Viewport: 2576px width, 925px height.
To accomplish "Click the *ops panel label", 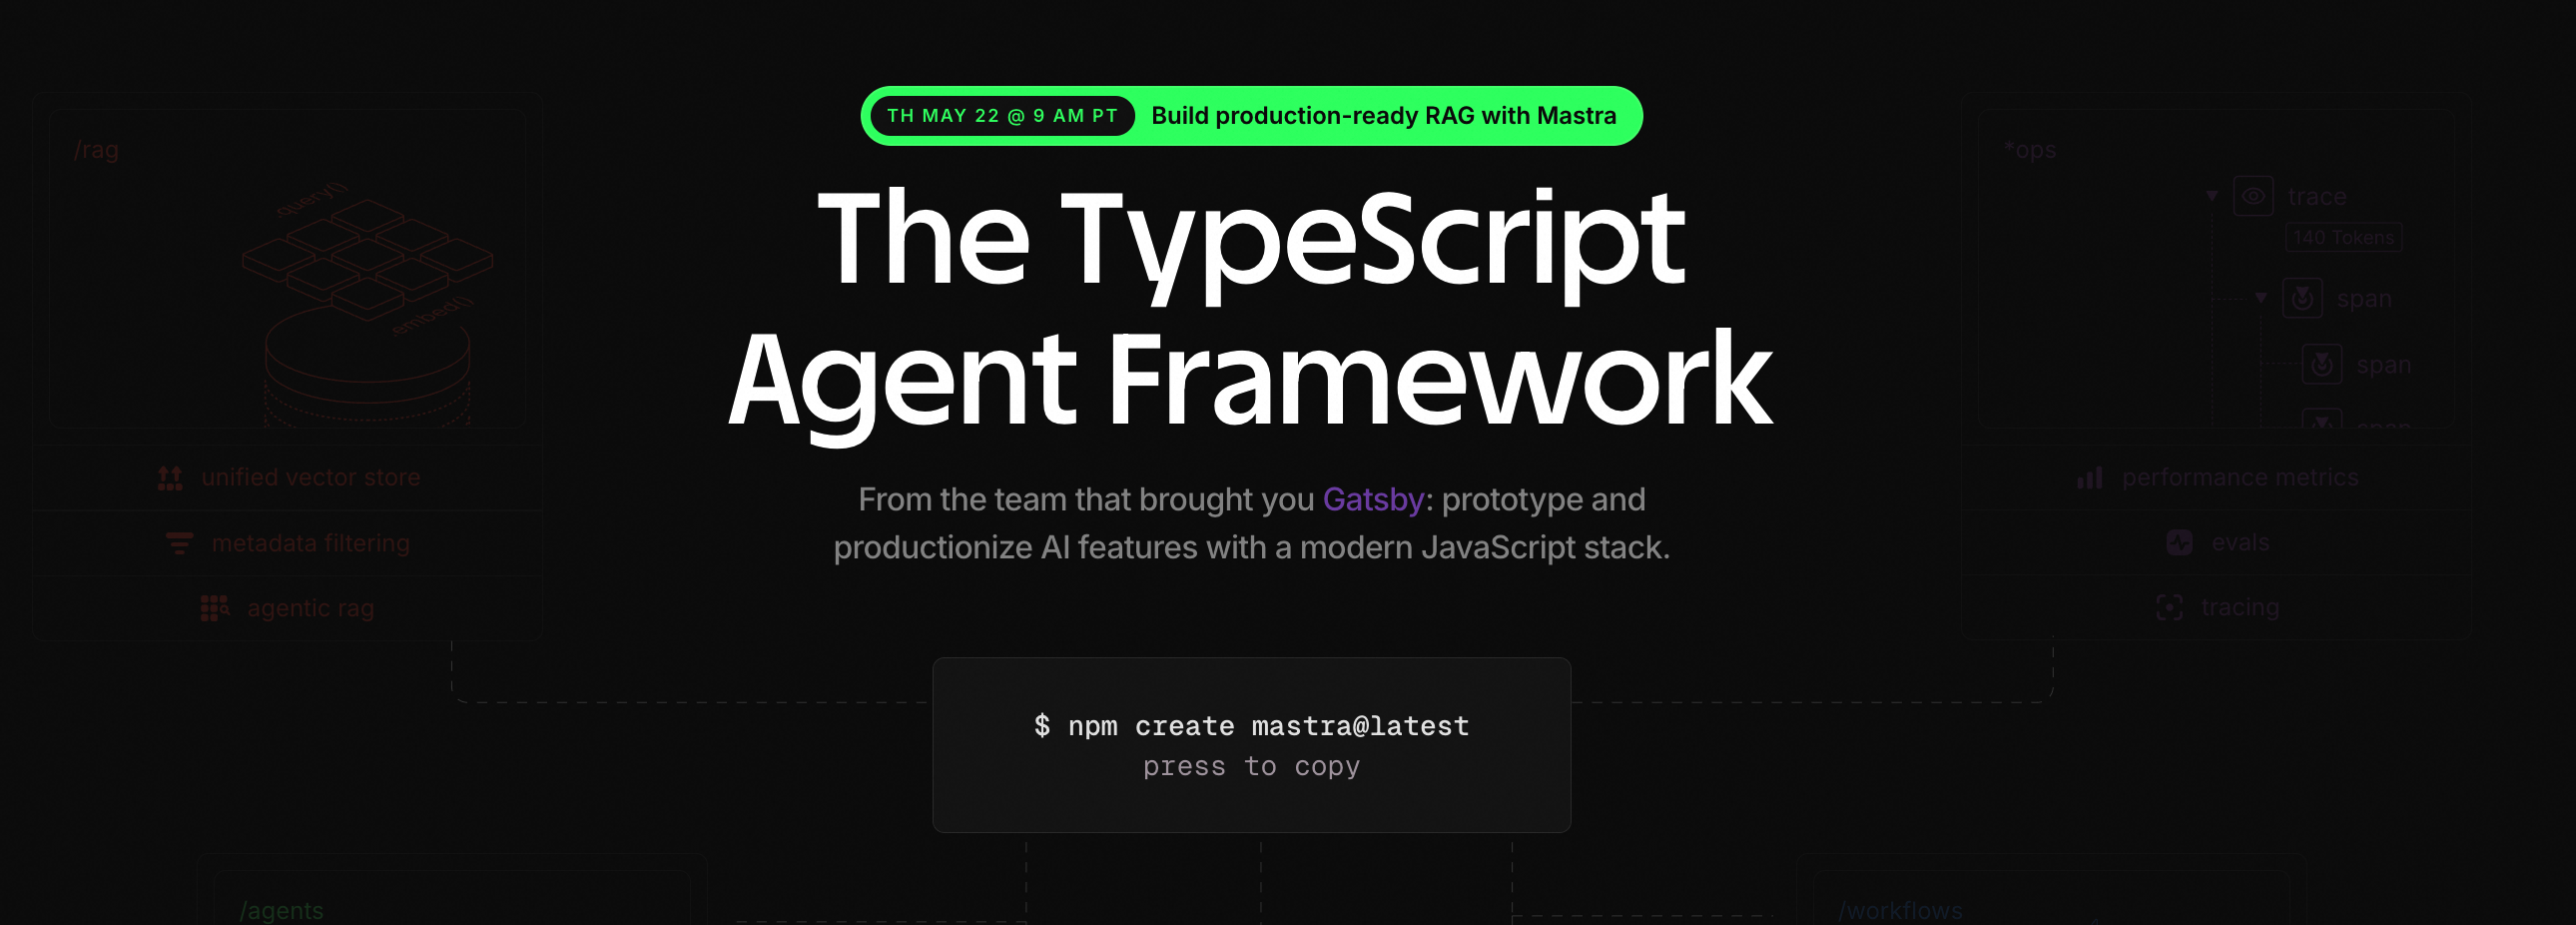I will (2030, 150).
